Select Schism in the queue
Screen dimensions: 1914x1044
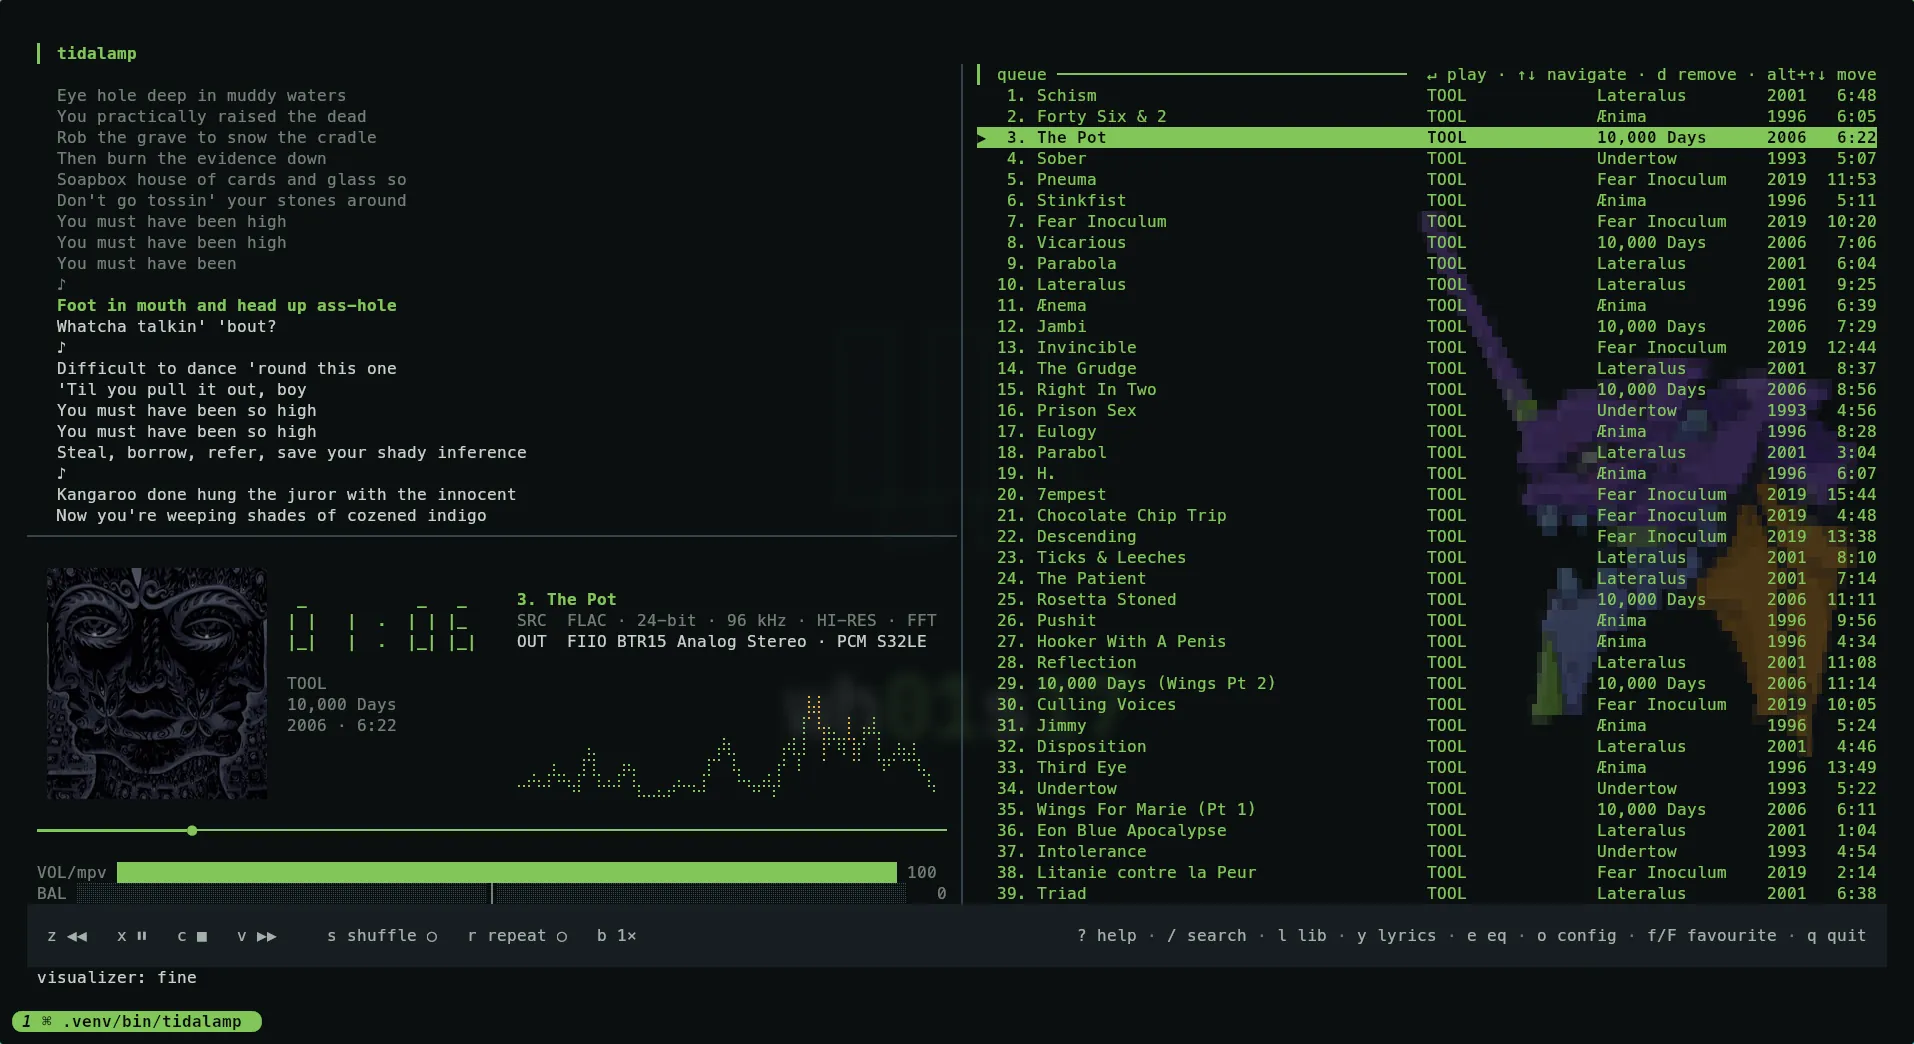click(x=1427, y=96)
